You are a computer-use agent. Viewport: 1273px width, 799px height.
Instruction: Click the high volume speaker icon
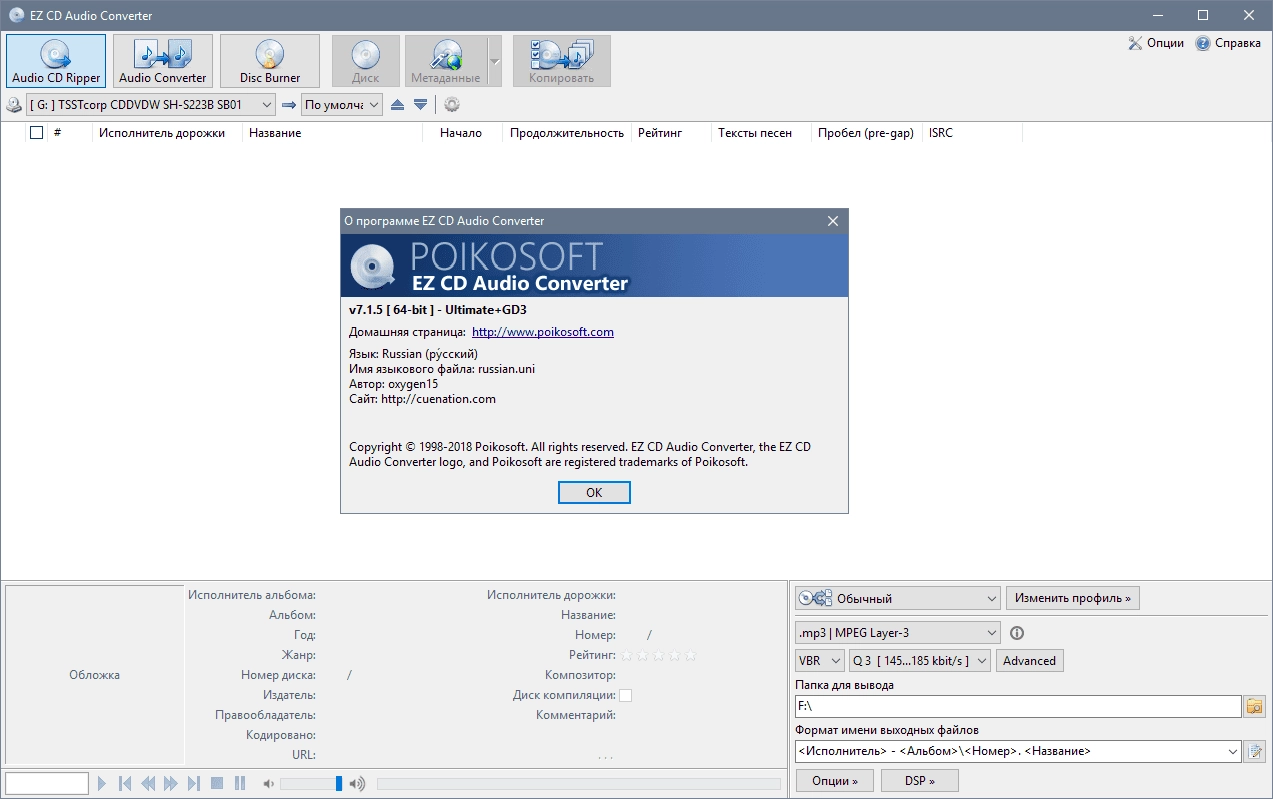[x=358, y=783]
